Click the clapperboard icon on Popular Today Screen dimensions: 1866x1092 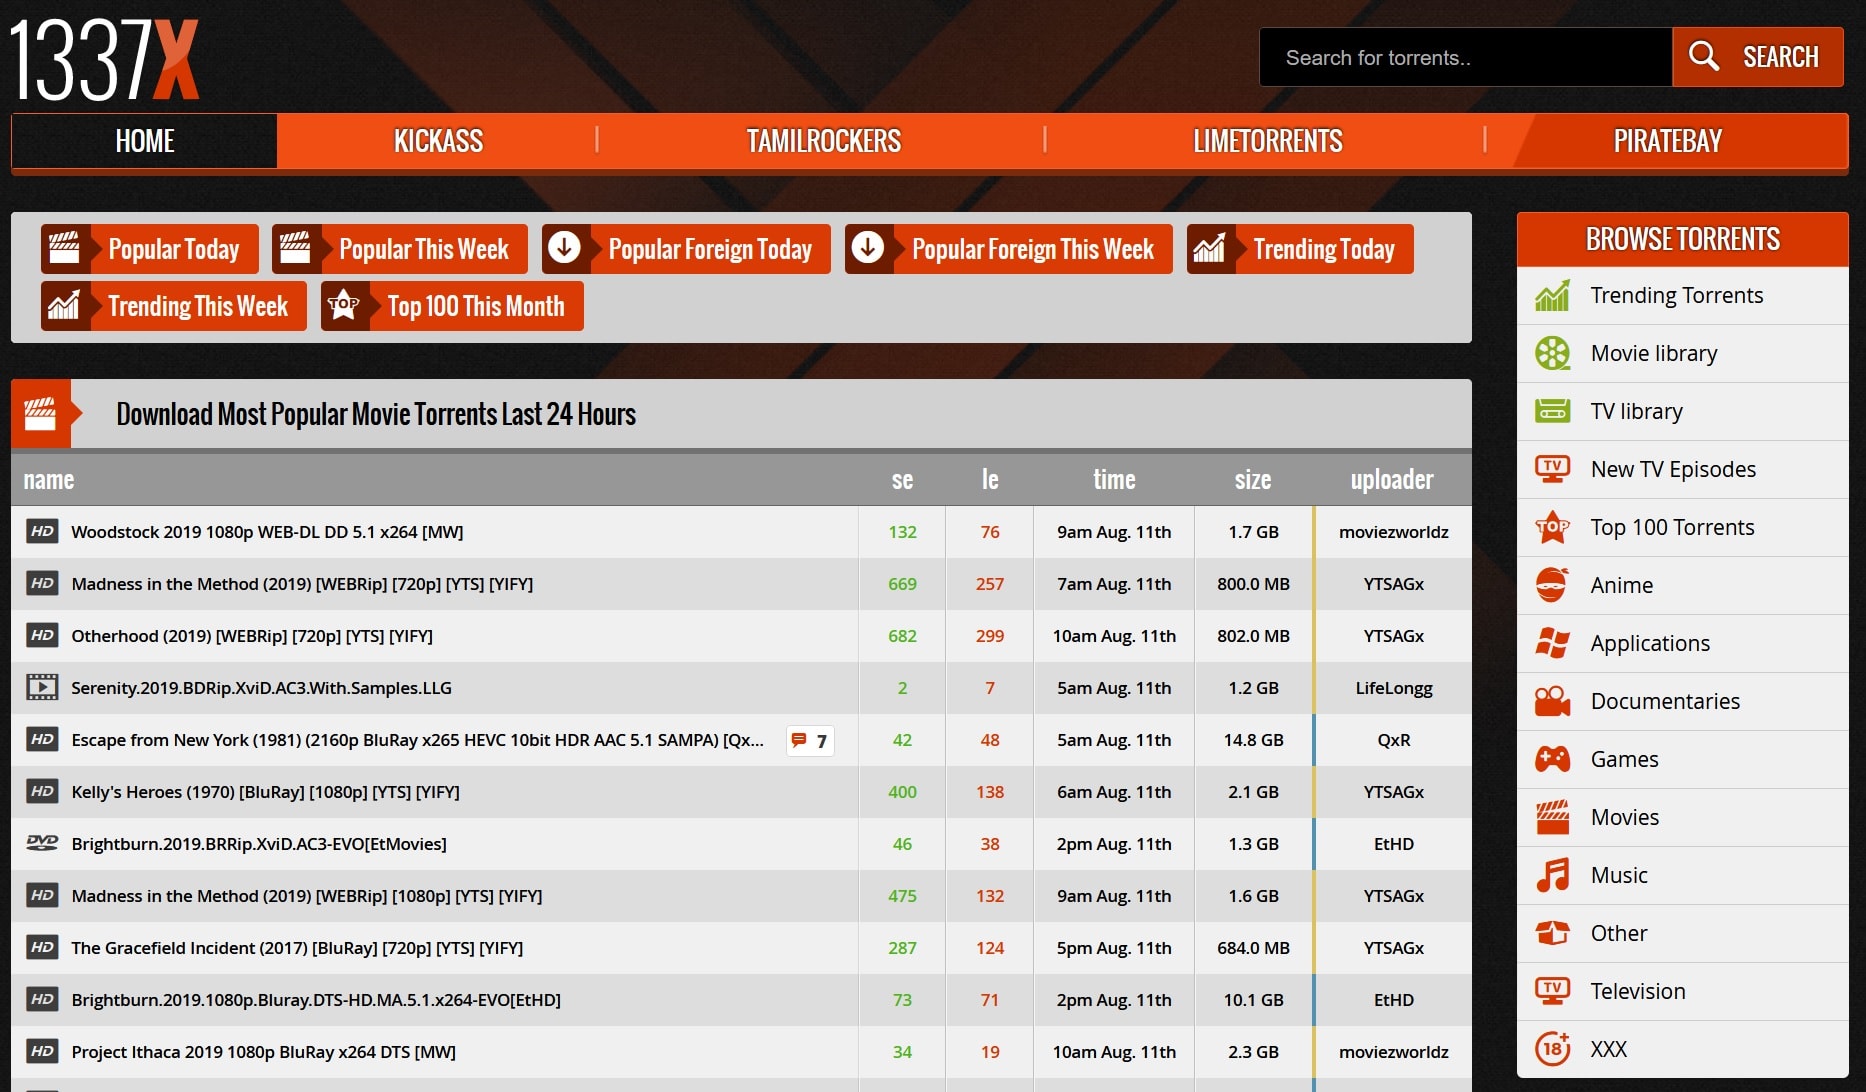pos(65,248)
